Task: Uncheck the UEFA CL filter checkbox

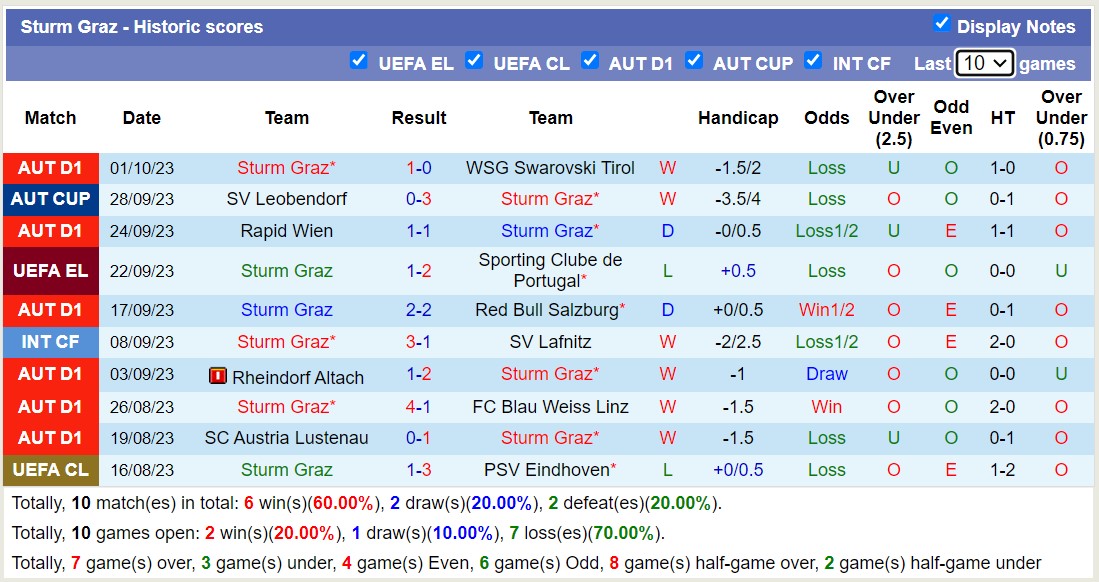Action: pyautogui.click(x=474, y=60)
